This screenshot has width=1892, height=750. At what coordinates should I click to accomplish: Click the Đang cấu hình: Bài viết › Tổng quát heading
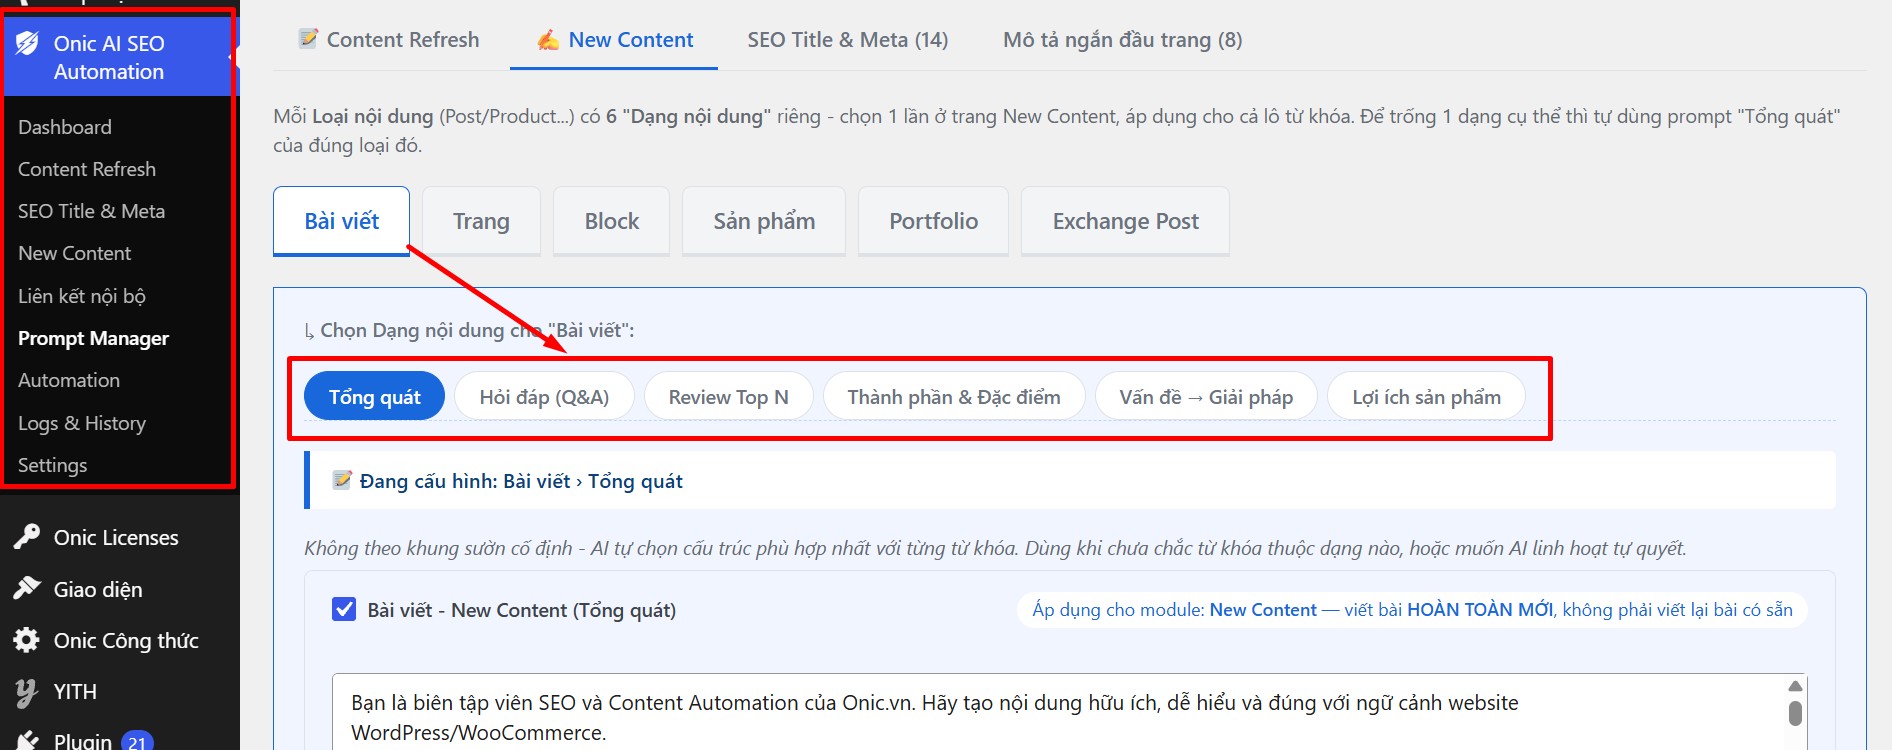(x=521, y=481)
